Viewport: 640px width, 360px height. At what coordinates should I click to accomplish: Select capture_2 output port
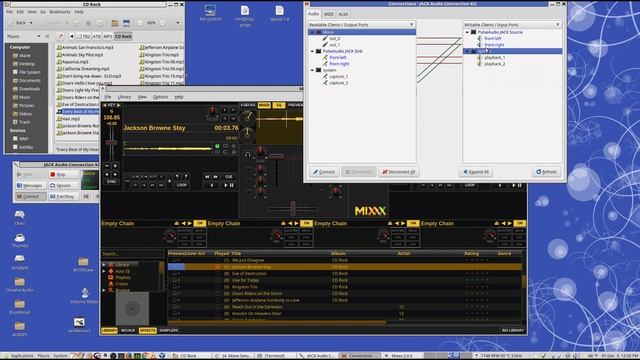click(x=338, y=83)
